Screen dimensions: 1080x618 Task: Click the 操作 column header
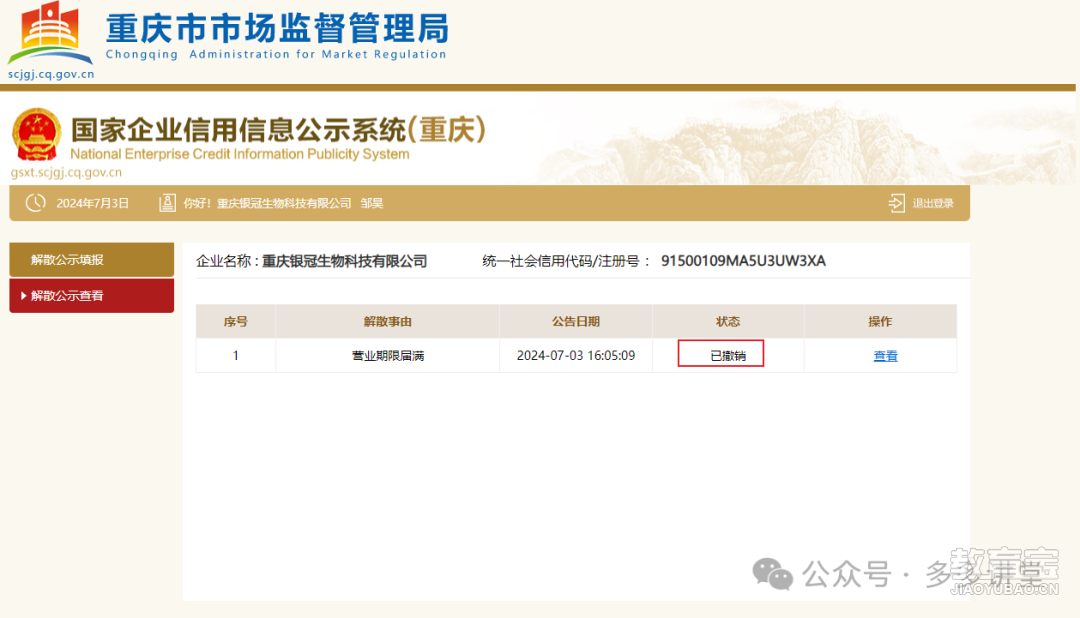(880, 322)
